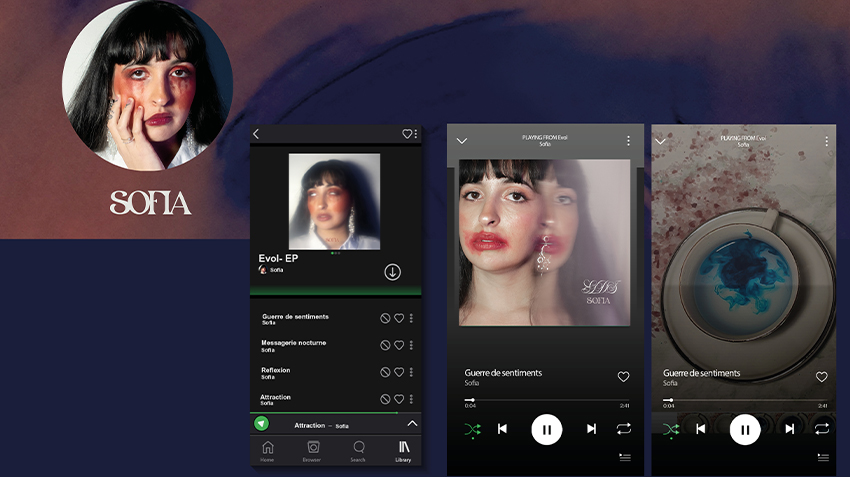Hide the Guerre de sentiments track in list
Screen dimensions: 850x477
click(x=385, y=318)
